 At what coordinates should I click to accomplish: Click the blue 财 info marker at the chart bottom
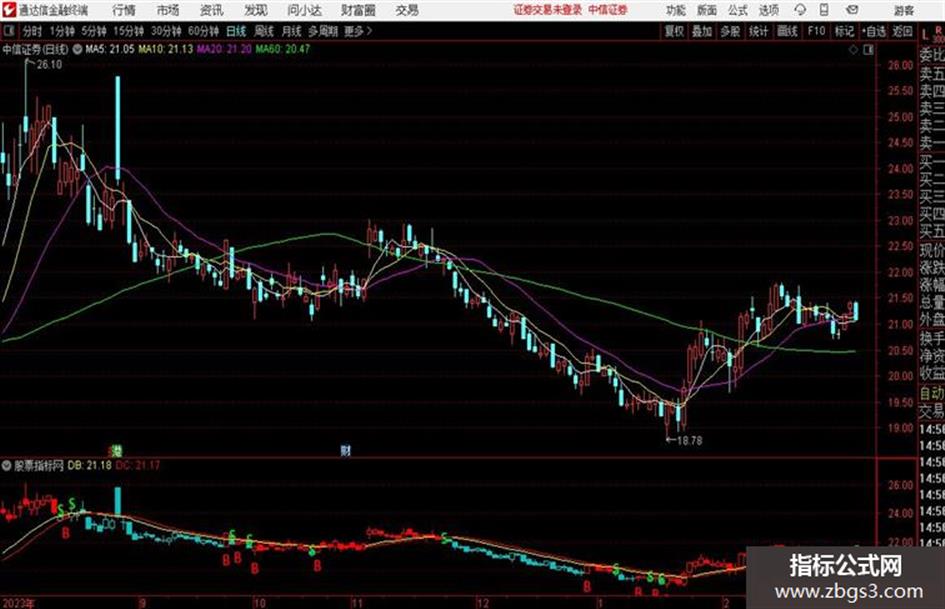coord(345,450)
